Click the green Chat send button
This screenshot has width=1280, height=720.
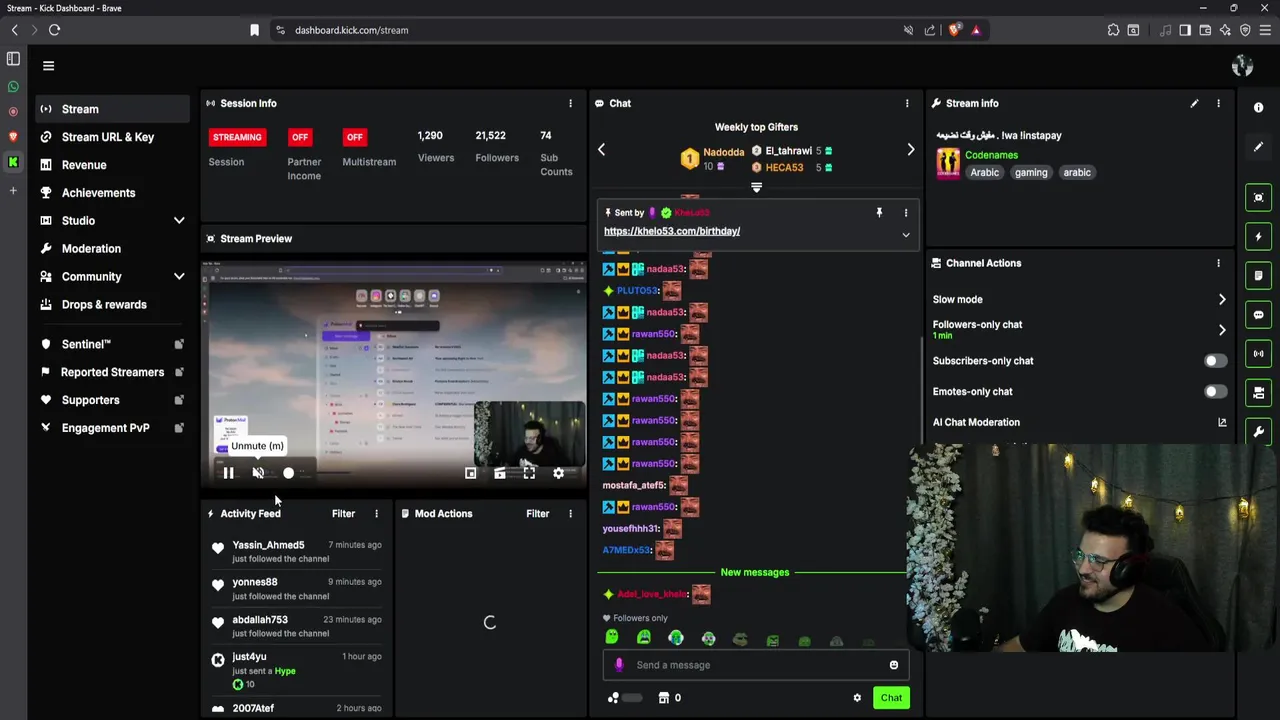(891, 698)
